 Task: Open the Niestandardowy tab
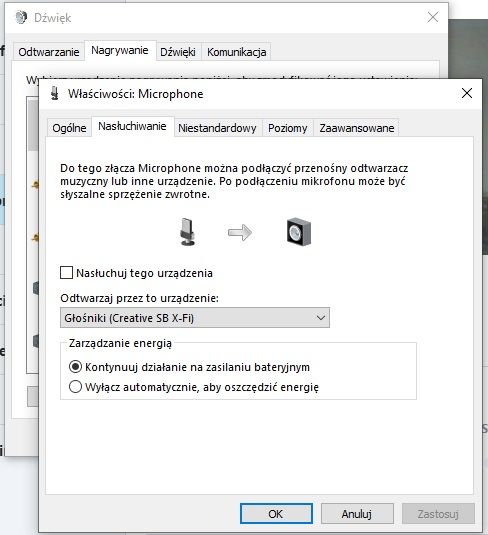point(217,128)
